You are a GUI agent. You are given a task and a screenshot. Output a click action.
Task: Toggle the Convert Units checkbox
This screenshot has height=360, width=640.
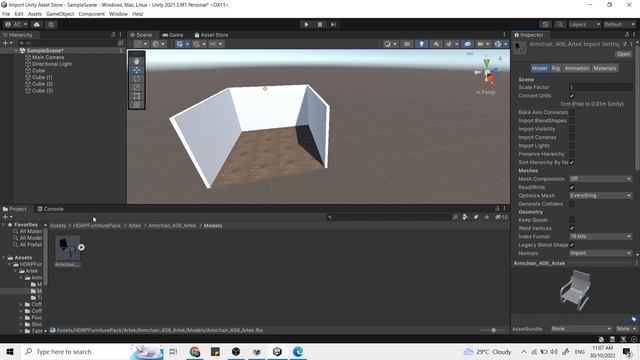(572, 96)
